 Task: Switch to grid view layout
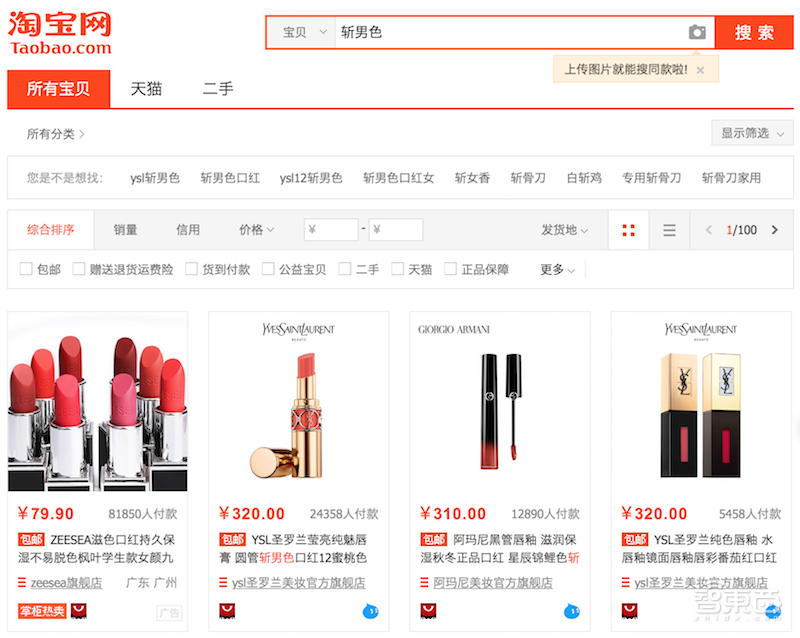click(x=628, y=229)
